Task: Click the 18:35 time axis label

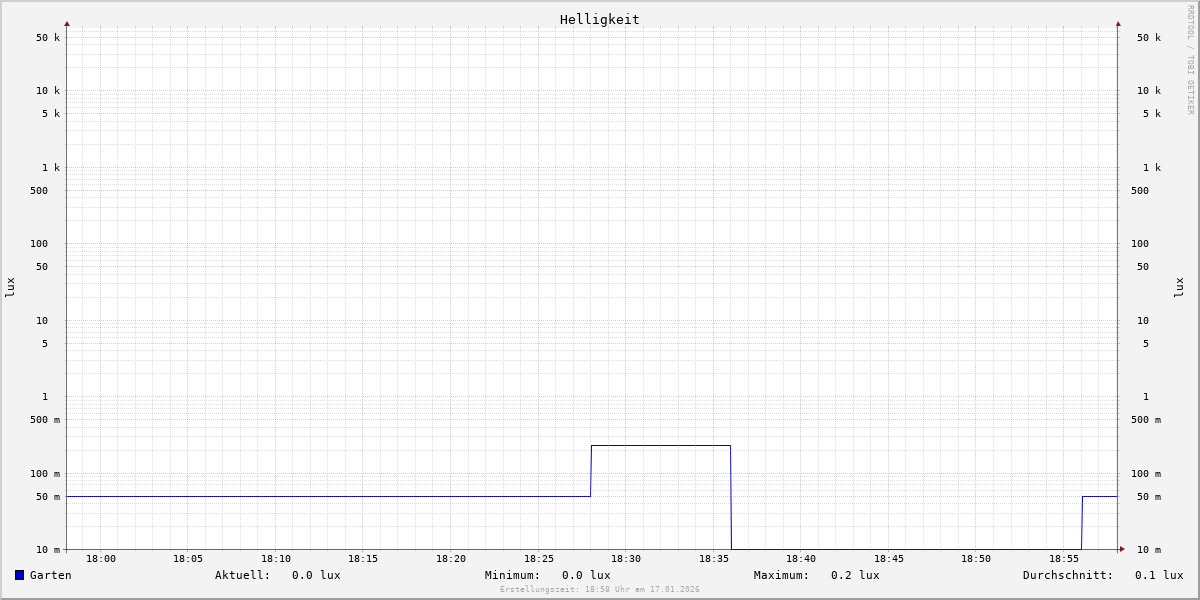Action: tap(714, 559)
